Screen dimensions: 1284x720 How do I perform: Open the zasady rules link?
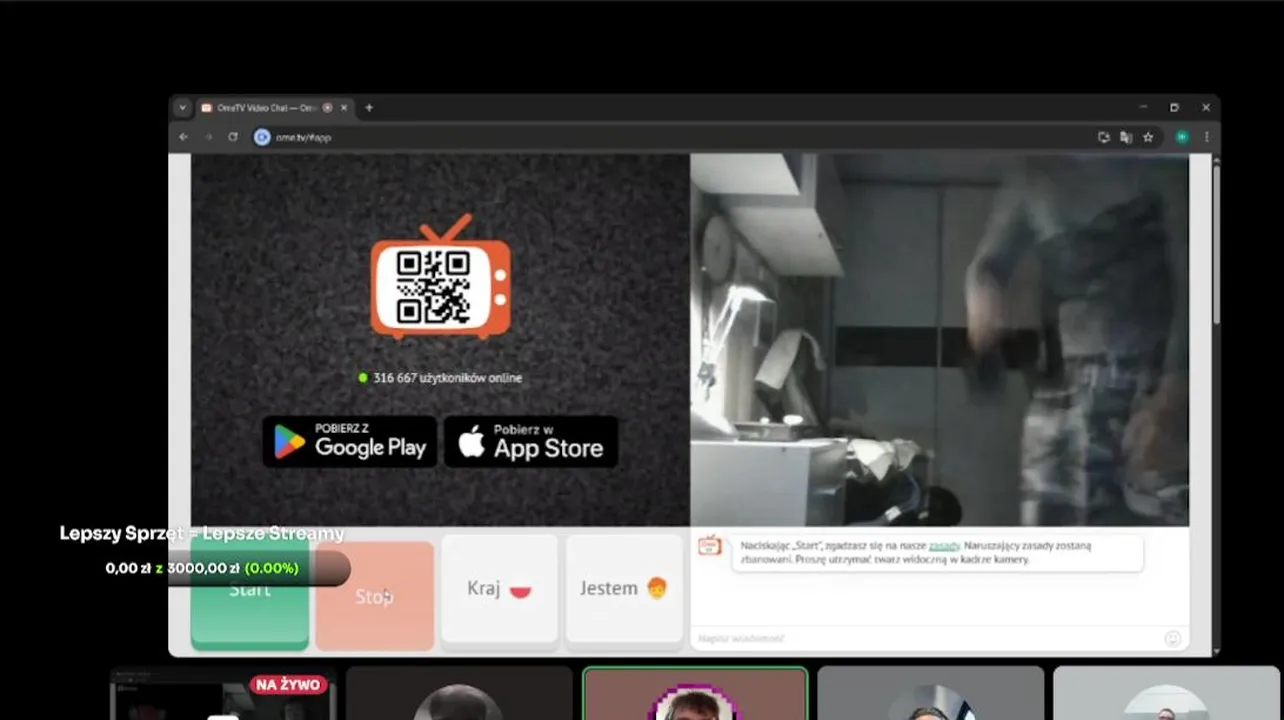point(944,546)
